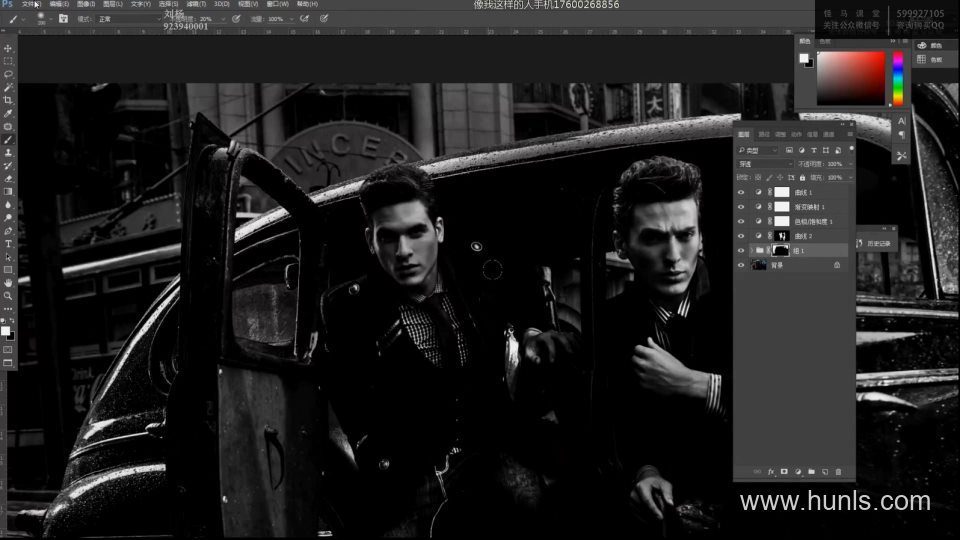Viewport: 960px width, 540px height.
Task: Expand the 组 1 layer group
Action: [751, 250]
